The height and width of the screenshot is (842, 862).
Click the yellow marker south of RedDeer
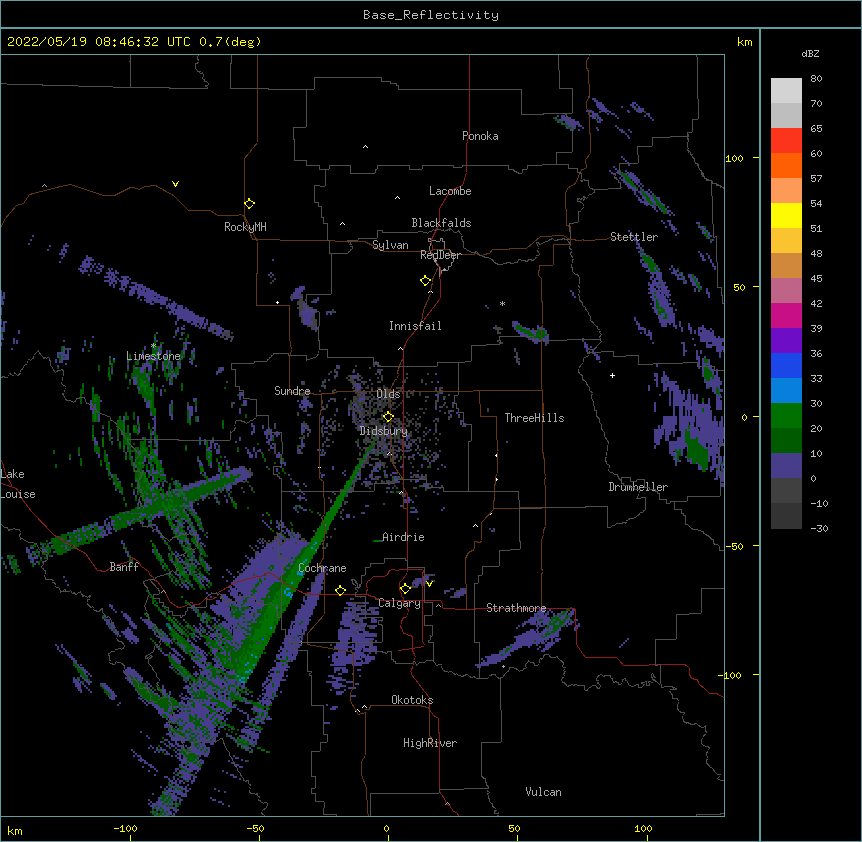point(425,280)
